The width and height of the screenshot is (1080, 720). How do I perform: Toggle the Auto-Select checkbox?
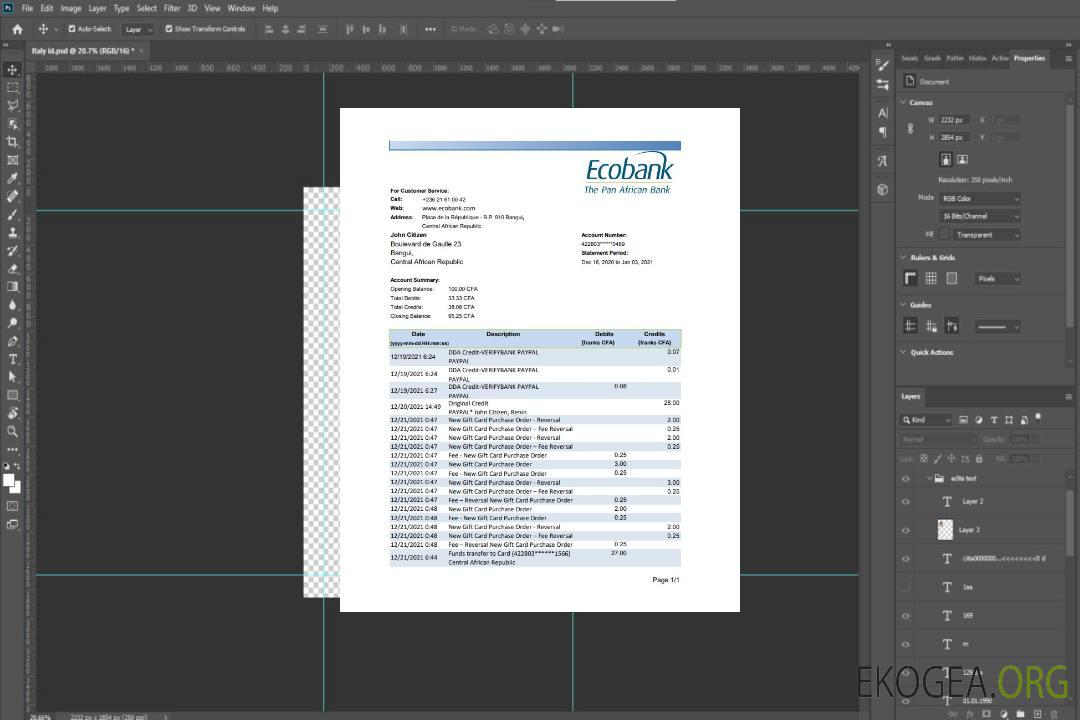point(72,29)
